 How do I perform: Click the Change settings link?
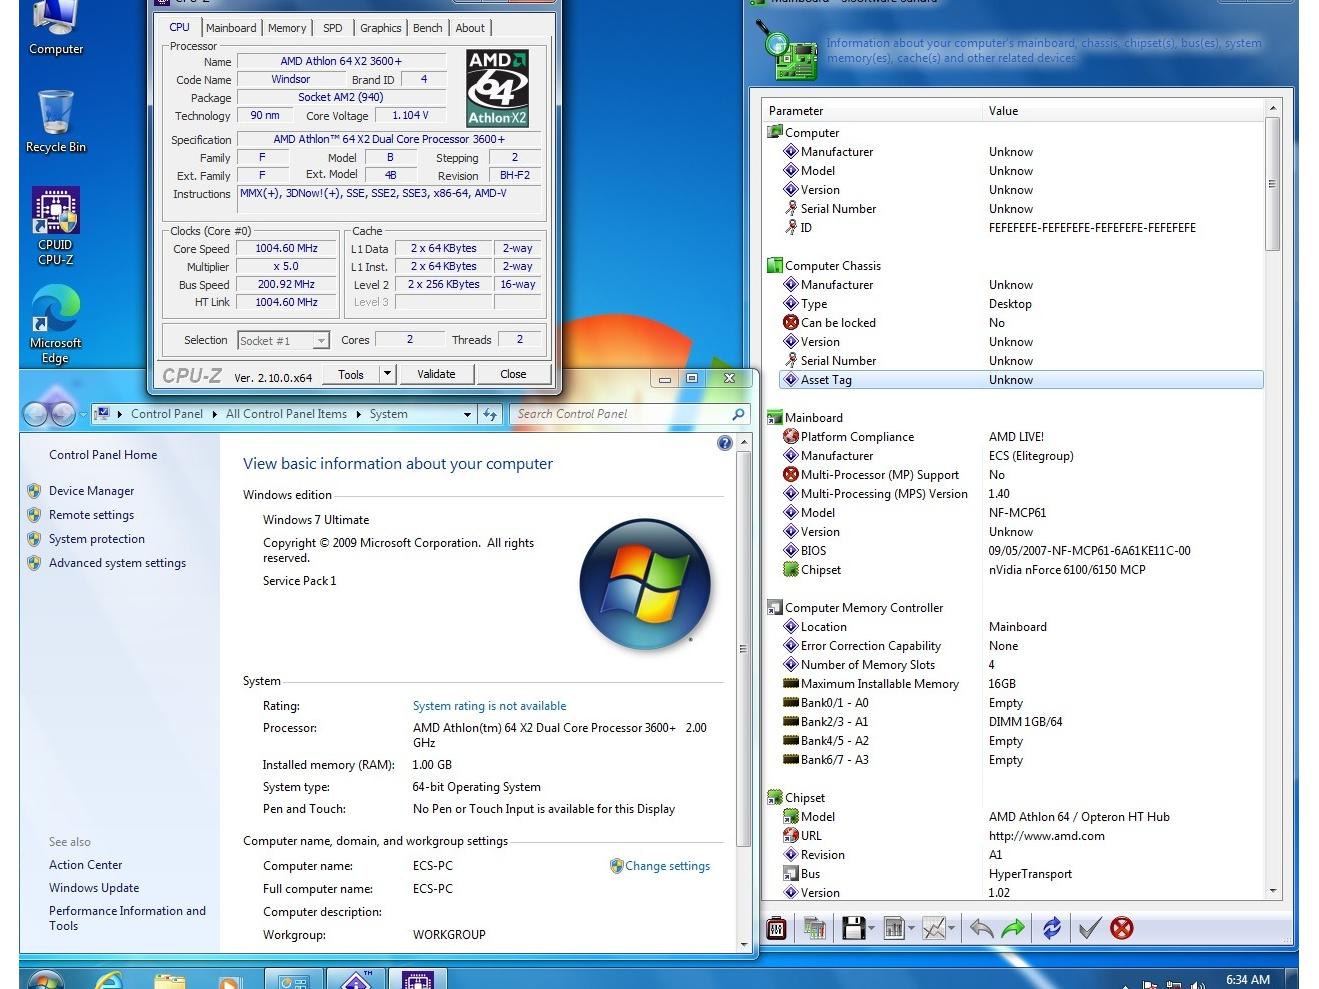coord(667,866)
